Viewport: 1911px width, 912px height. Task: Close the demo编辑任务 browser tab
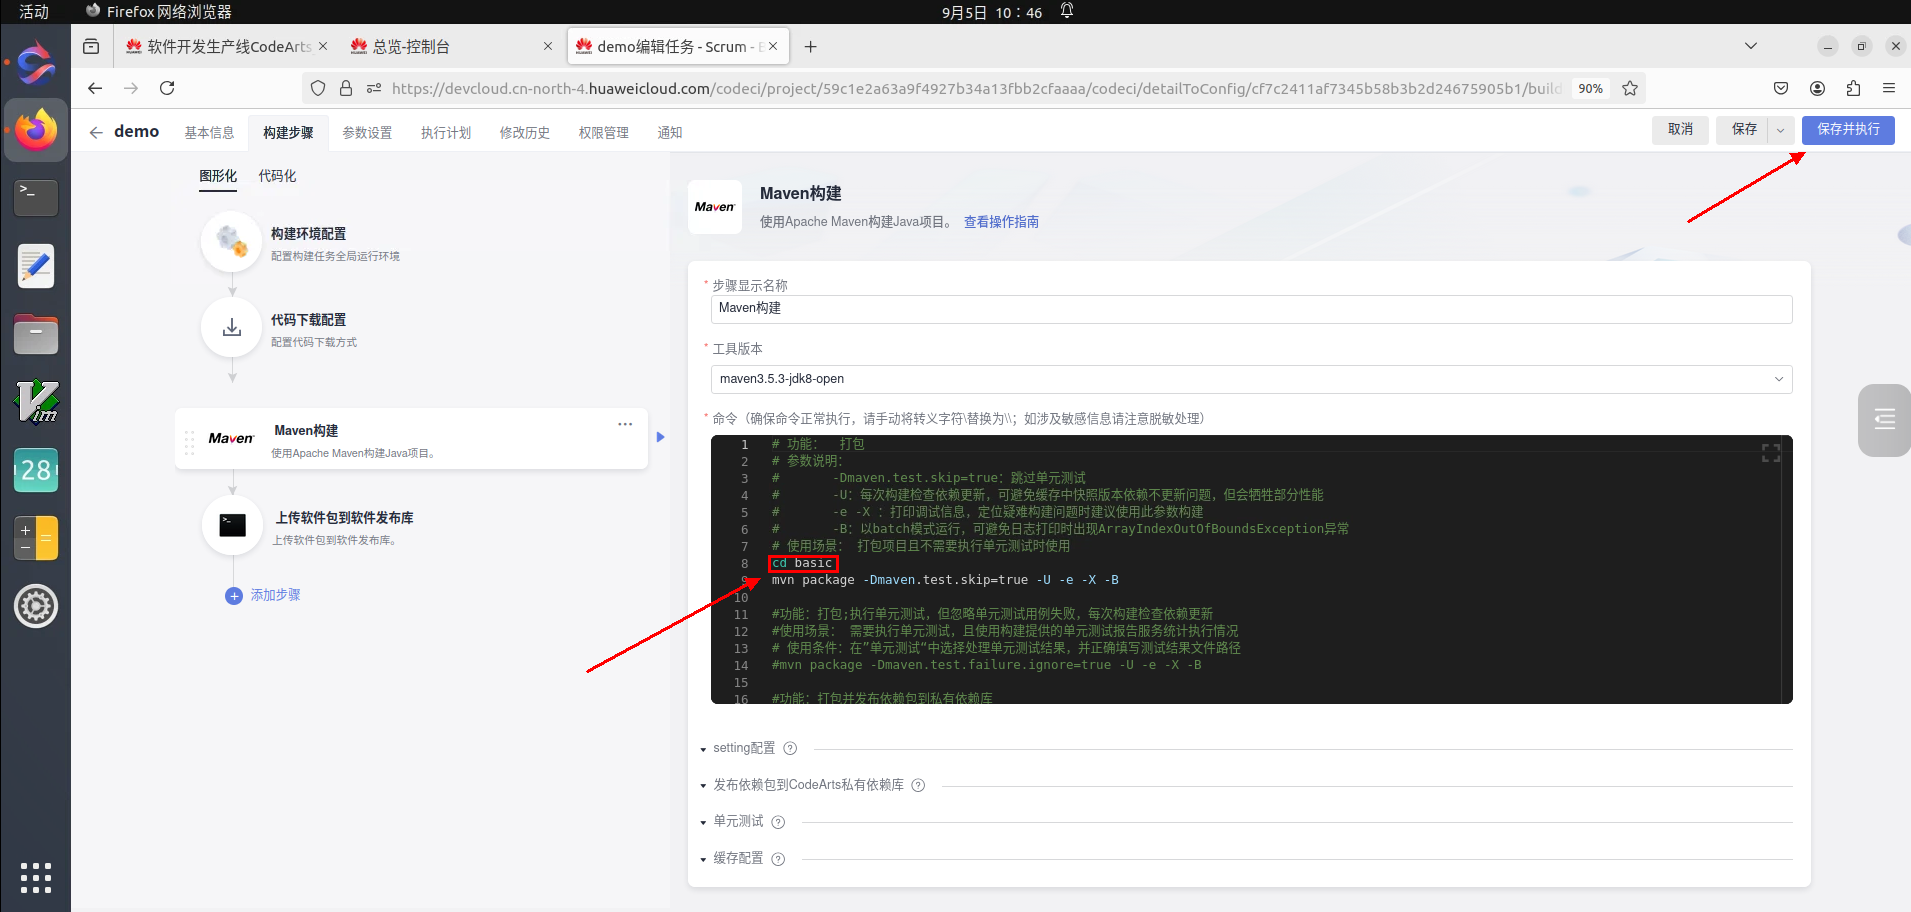[773, 47]
